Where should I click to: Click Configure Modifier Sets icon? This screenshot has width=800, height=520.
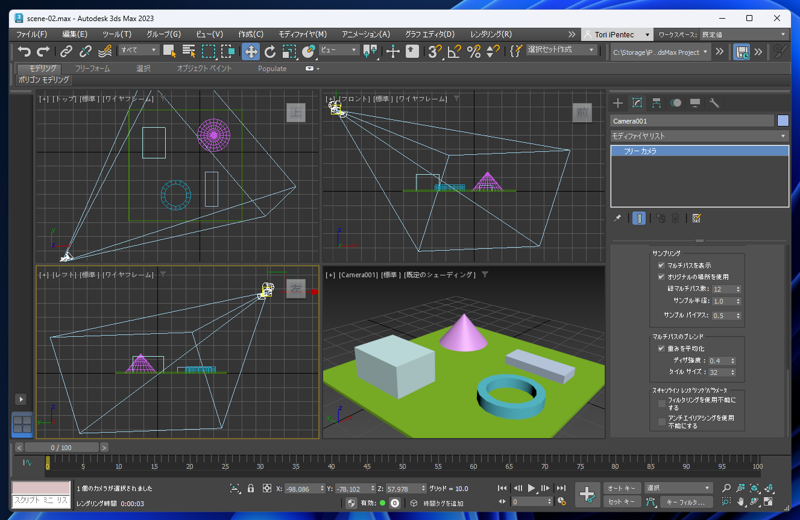tap(696, 218)
